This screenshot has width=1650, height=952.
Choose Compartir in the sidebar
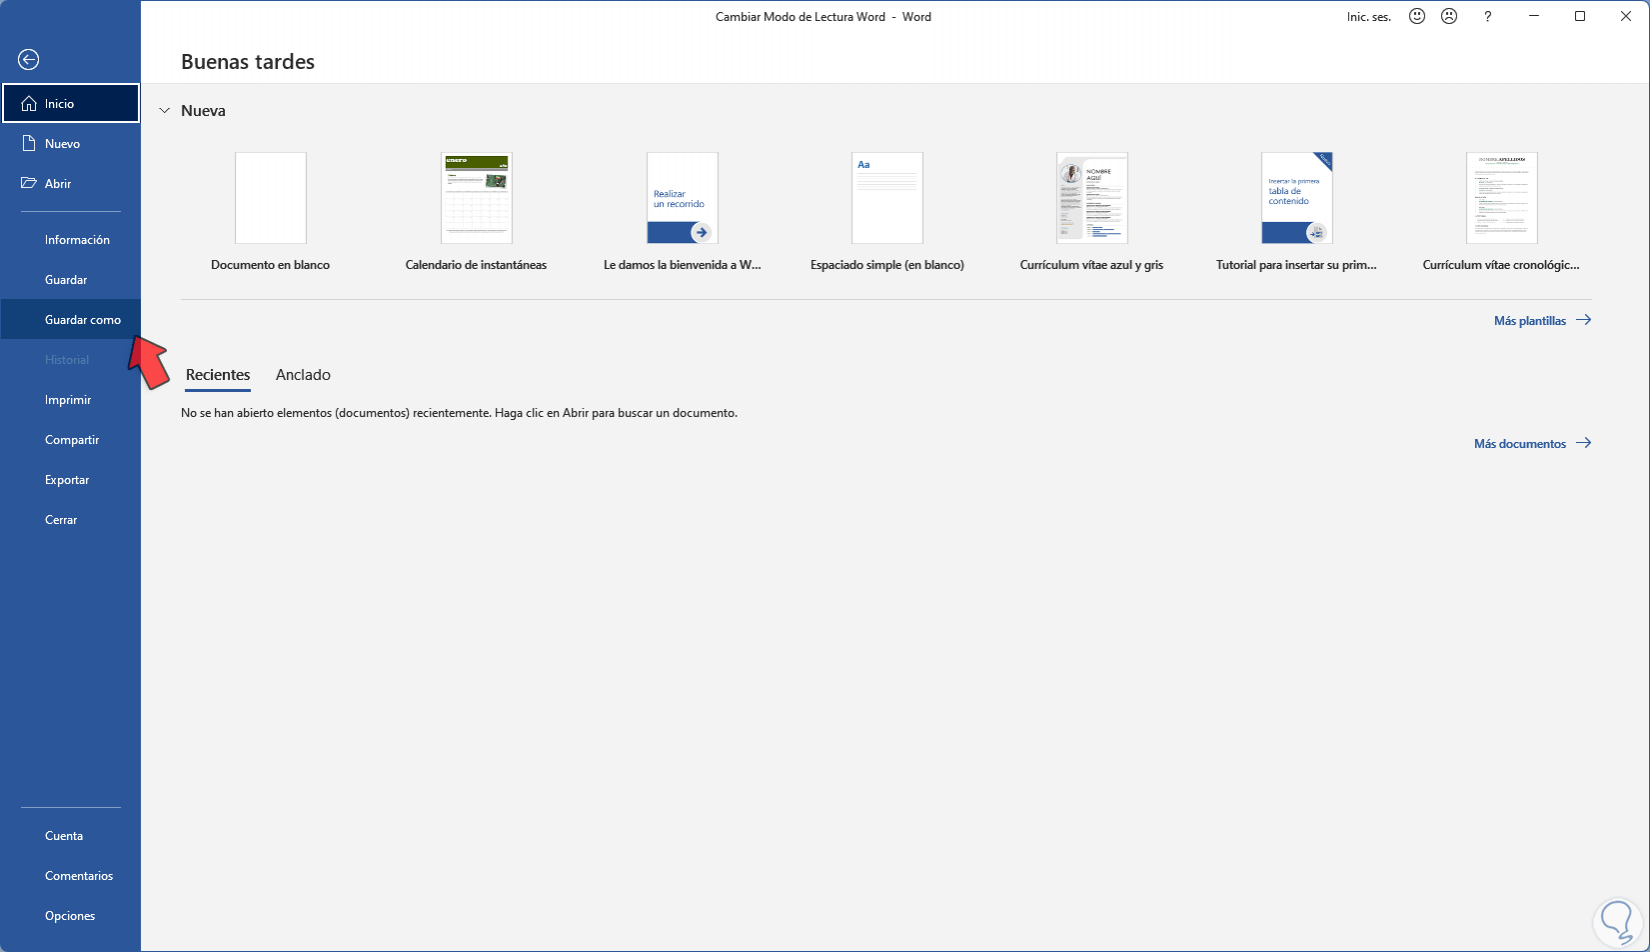pyautogui.click(x=70, y=440)
